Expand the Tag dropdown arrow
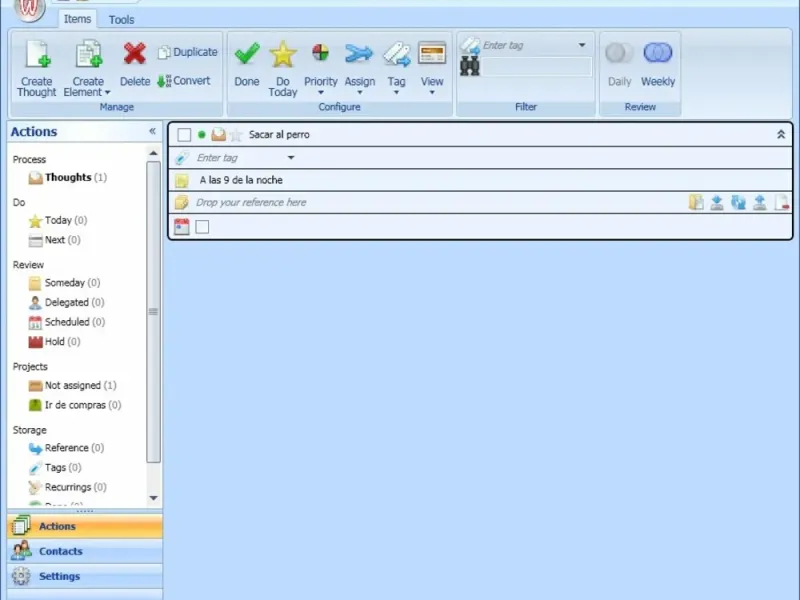Screen dimensions: 800x600 pos(396,93)
